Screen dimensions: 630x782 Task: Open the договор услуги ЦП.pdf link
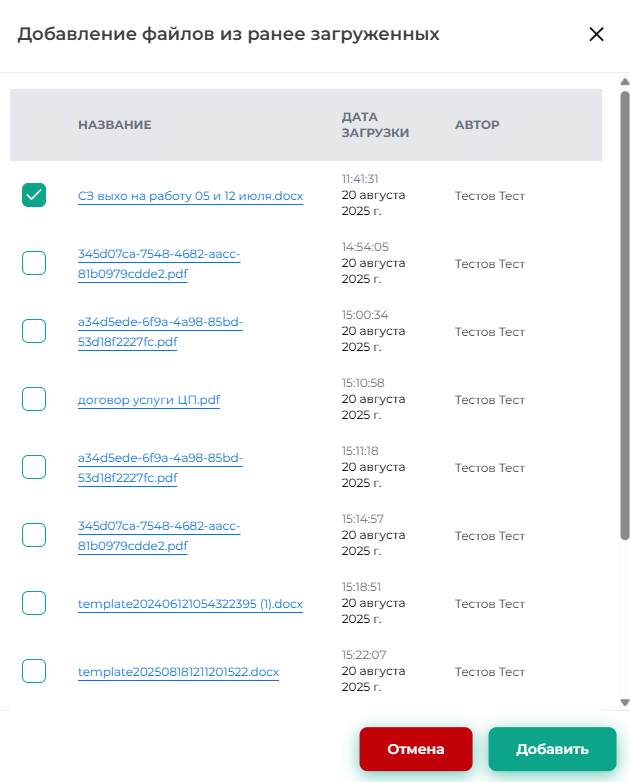tap(148, 400)
